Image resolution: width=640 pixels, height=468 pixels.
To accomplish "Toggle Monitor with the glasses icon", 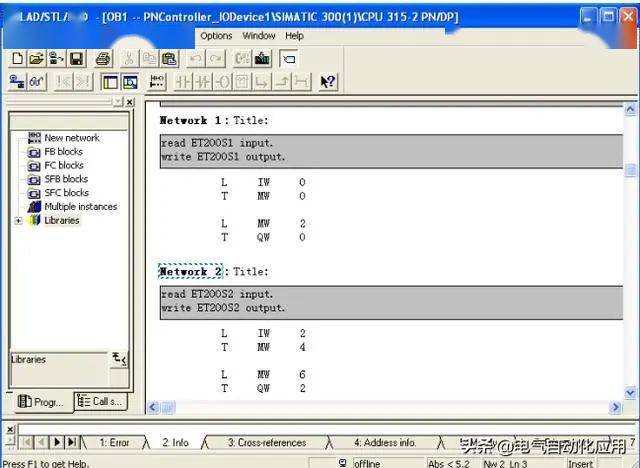I will (37, 82).
